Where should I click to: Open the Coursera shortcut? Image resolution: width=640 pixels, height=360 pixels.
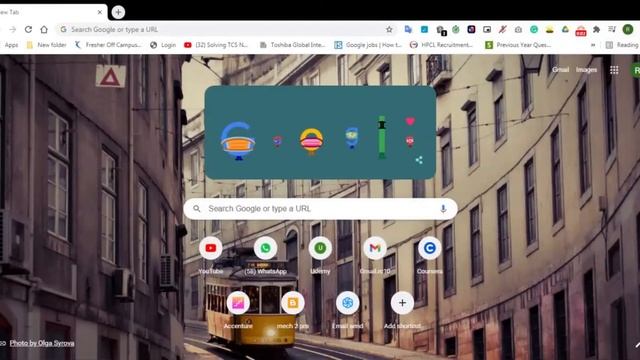[x=429, y=255]
